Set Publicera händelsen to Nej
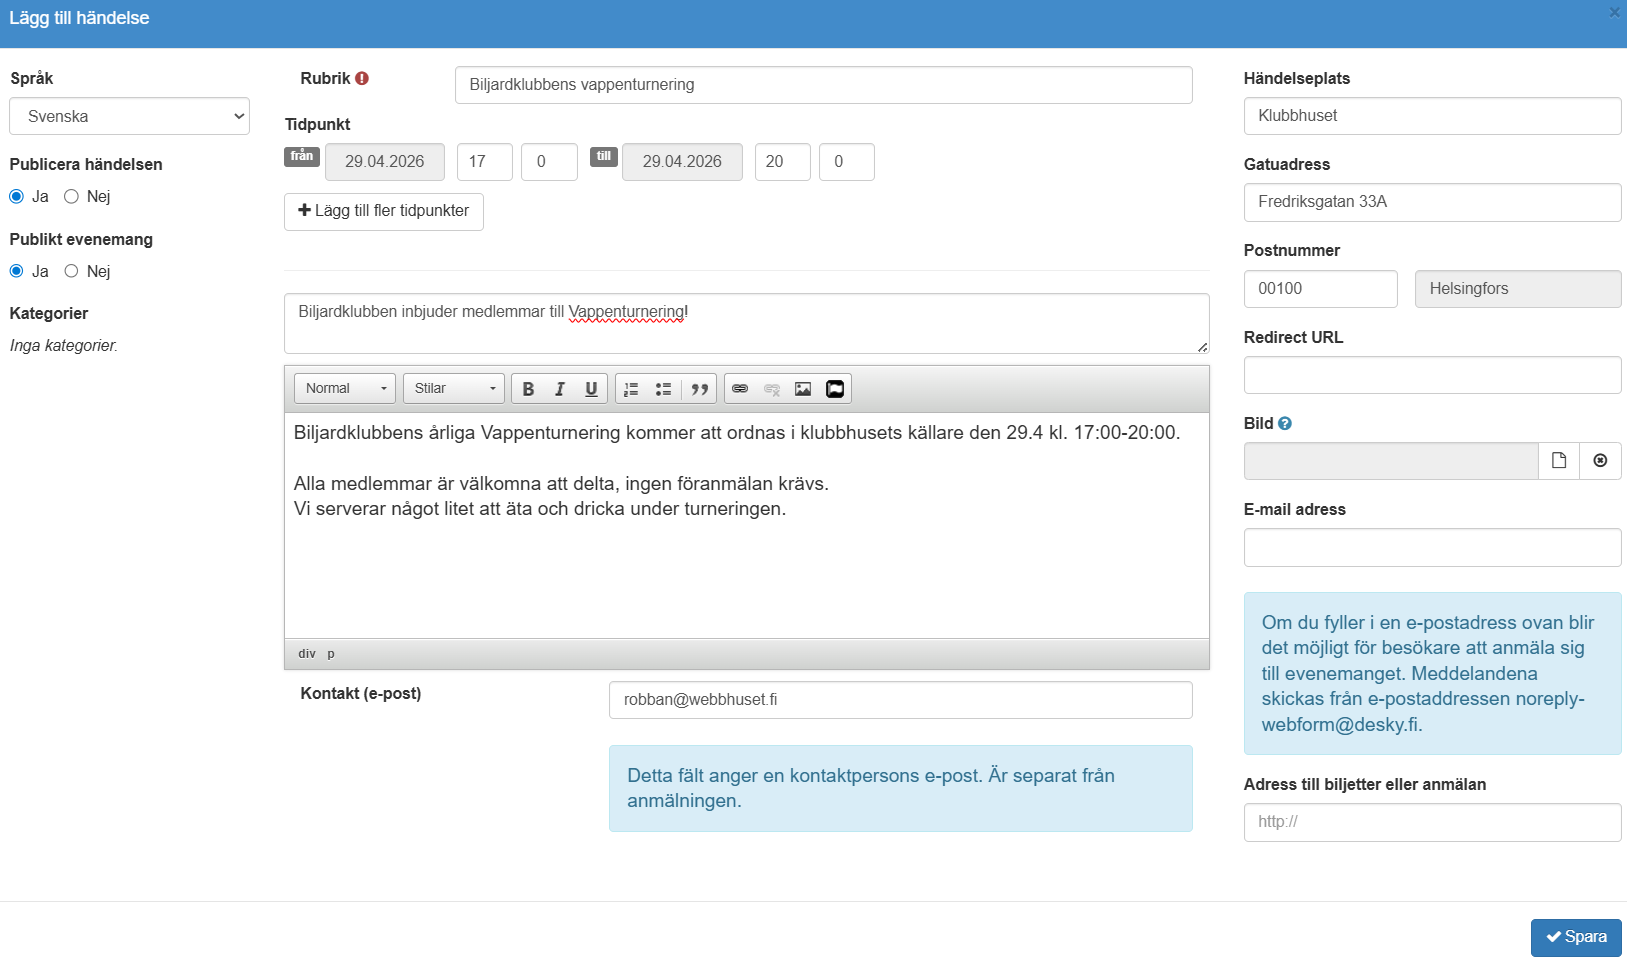 pos(72,197)
